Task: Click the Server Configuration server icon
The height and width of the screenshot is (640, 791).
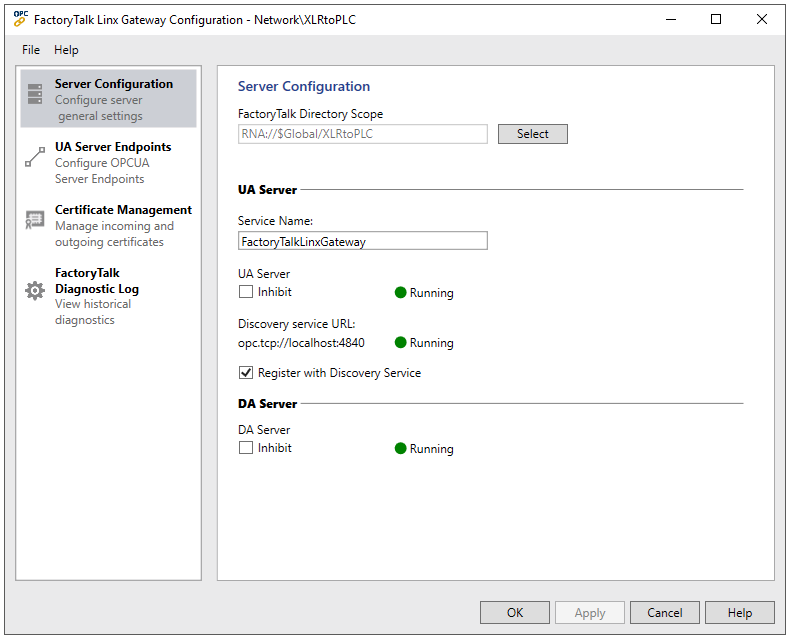Action: [35, 94]
